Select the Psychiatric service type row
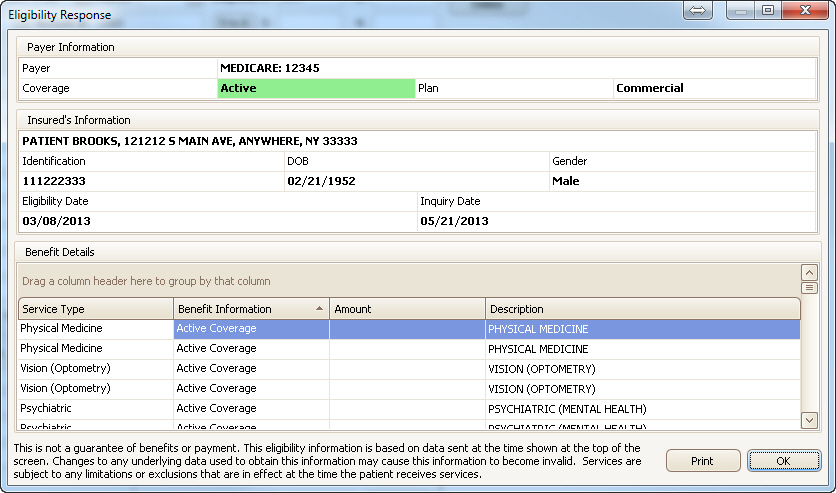 coord(95,409)
